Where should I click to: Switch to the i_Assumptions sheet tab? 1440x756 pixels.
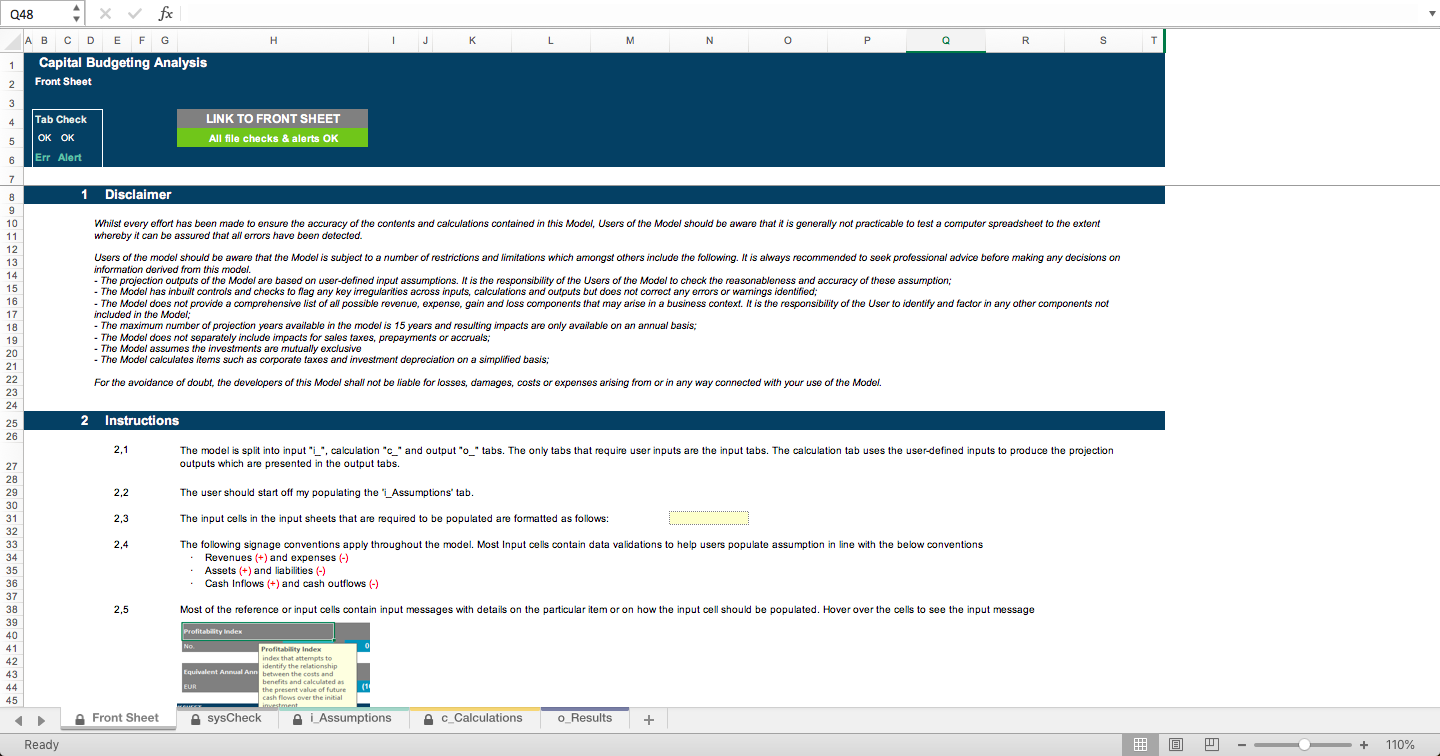point(341,718)
